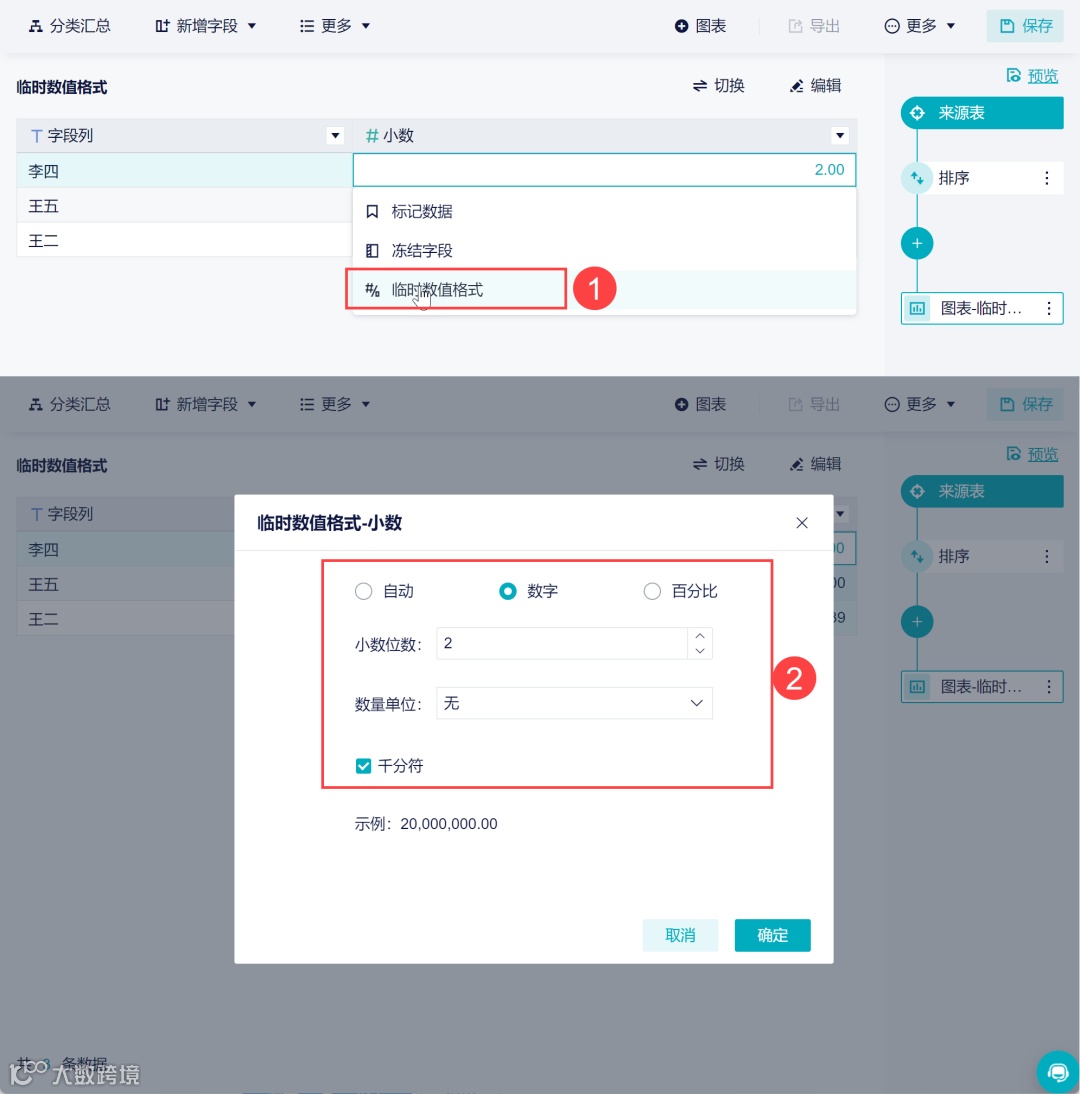The height and width of the screenshot is (1094, 1080).
Task: Click the 预览 preview link
Action: [x=1040, y=75]
